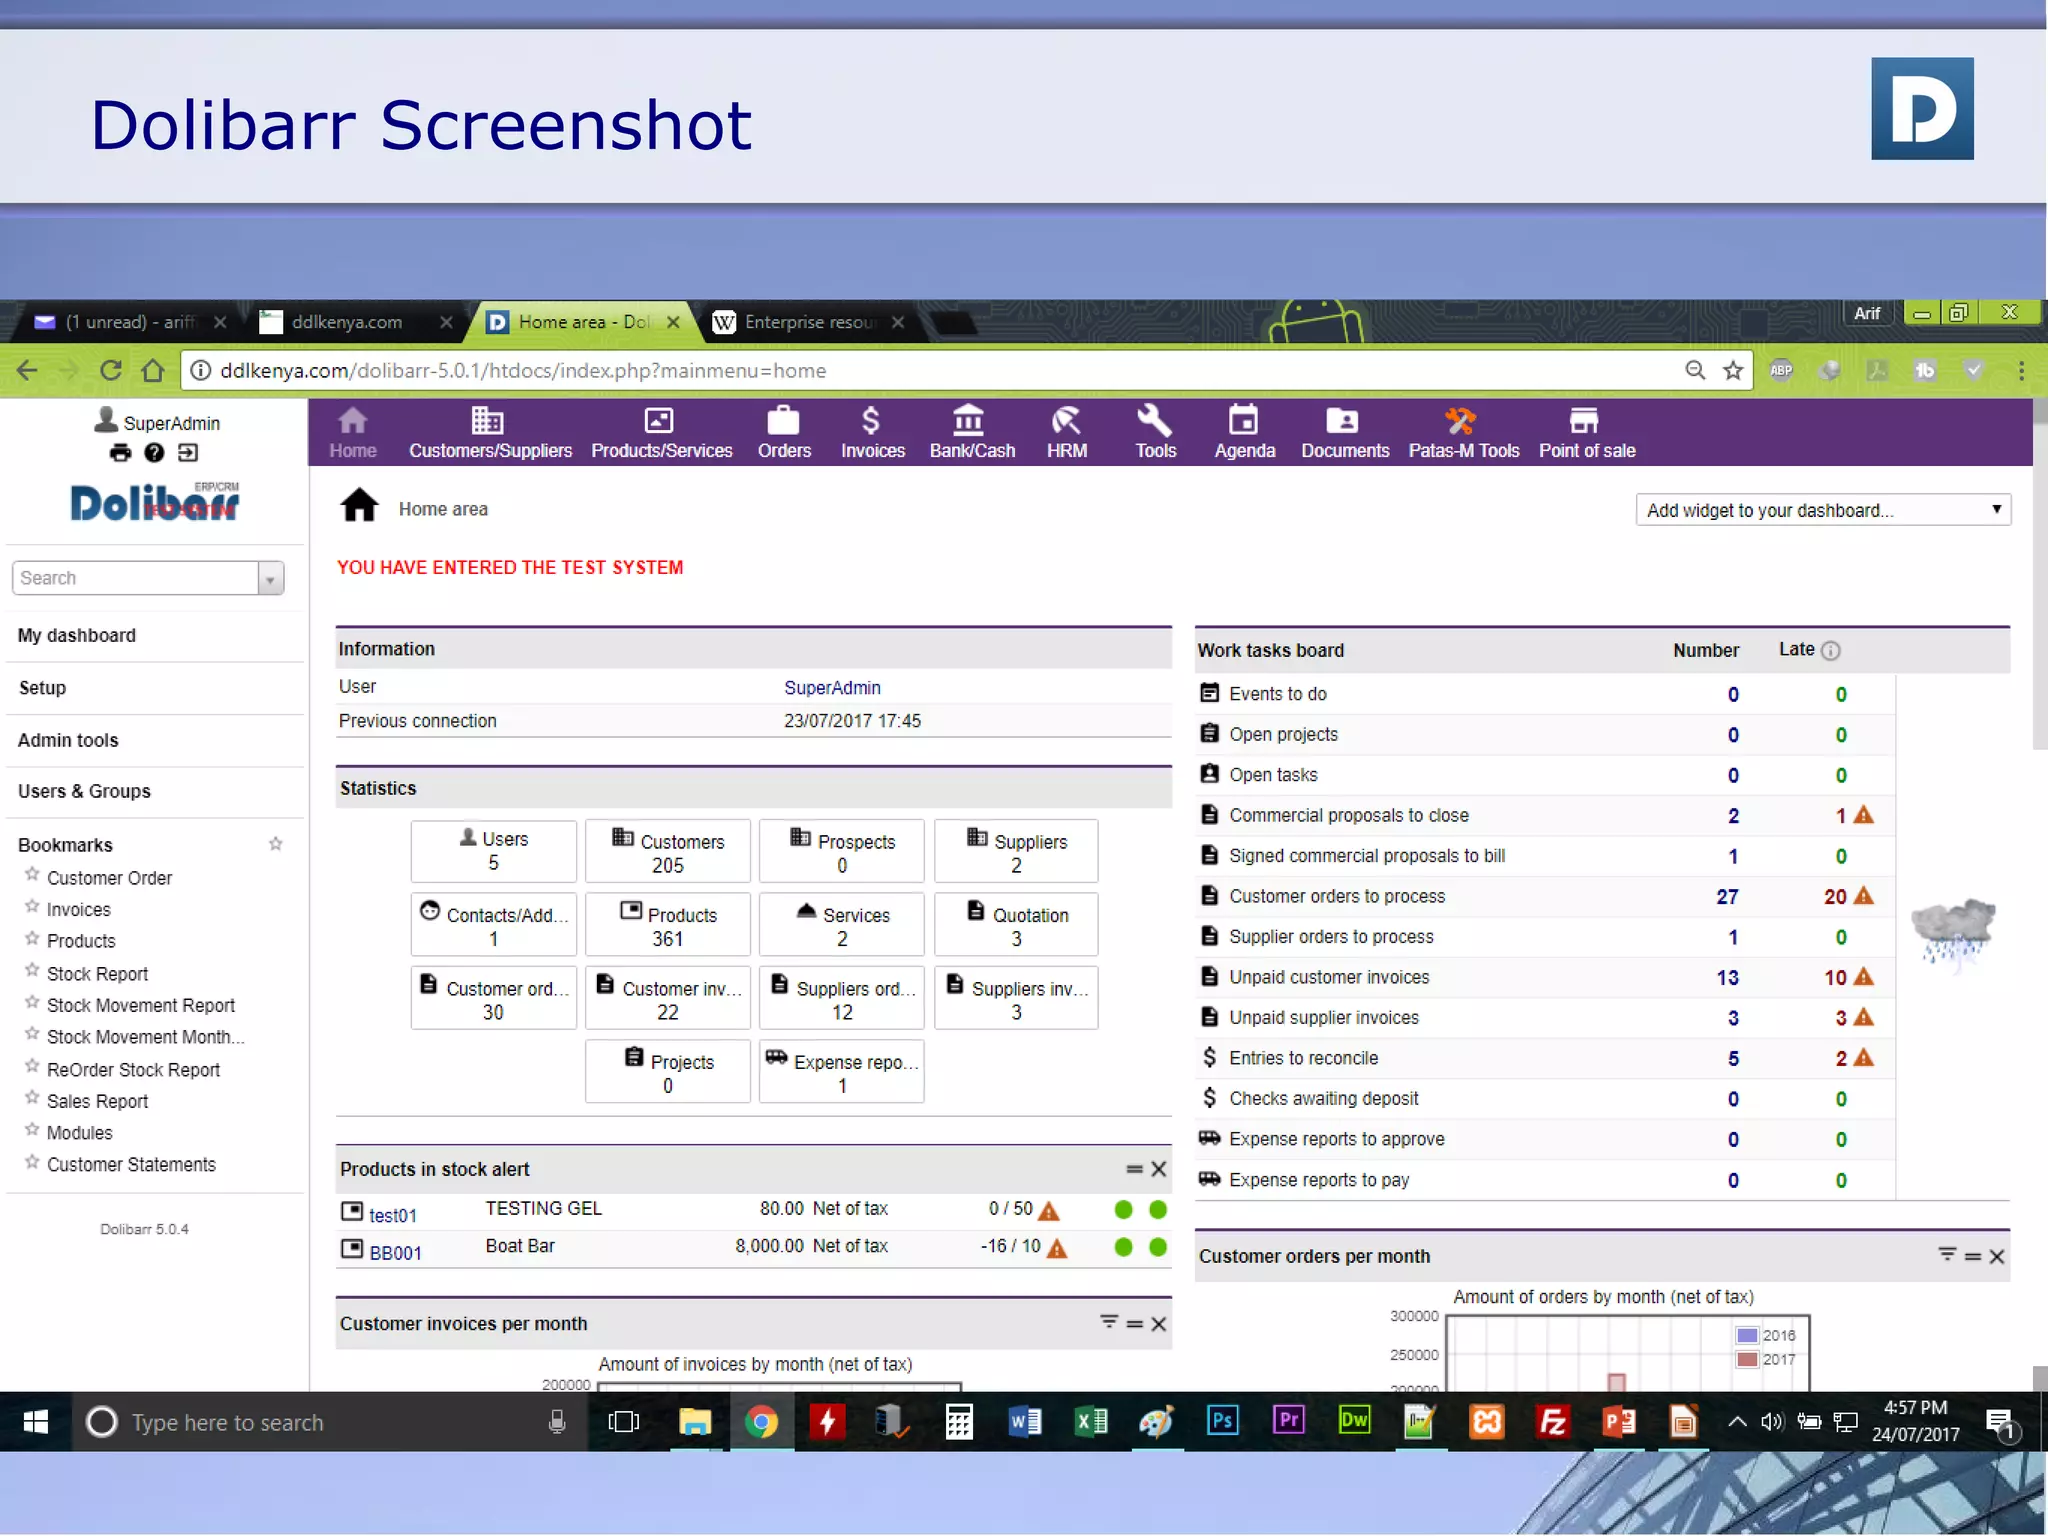
Task: Close the Products in stock alert widget
Action: pos(1159,1169)
